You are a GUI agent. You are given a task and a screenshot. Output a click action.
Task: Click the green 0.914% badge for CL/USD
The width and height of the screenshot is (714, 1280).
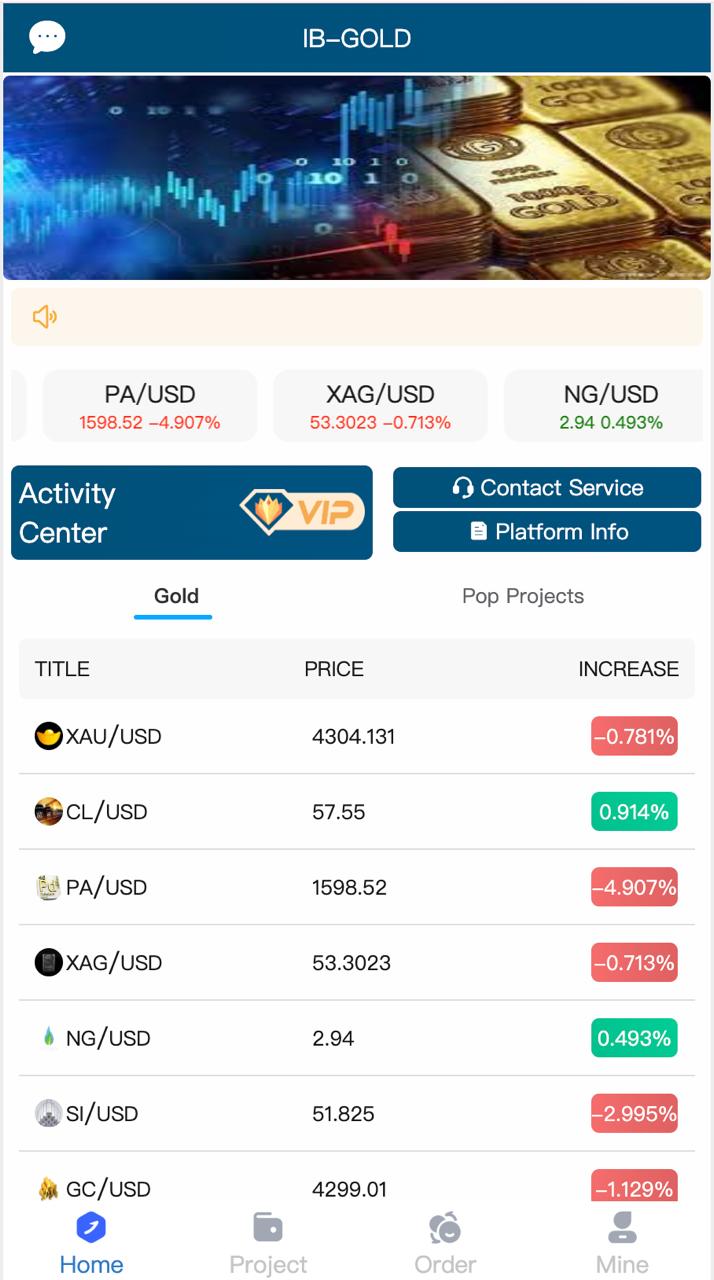coord(634,812)
